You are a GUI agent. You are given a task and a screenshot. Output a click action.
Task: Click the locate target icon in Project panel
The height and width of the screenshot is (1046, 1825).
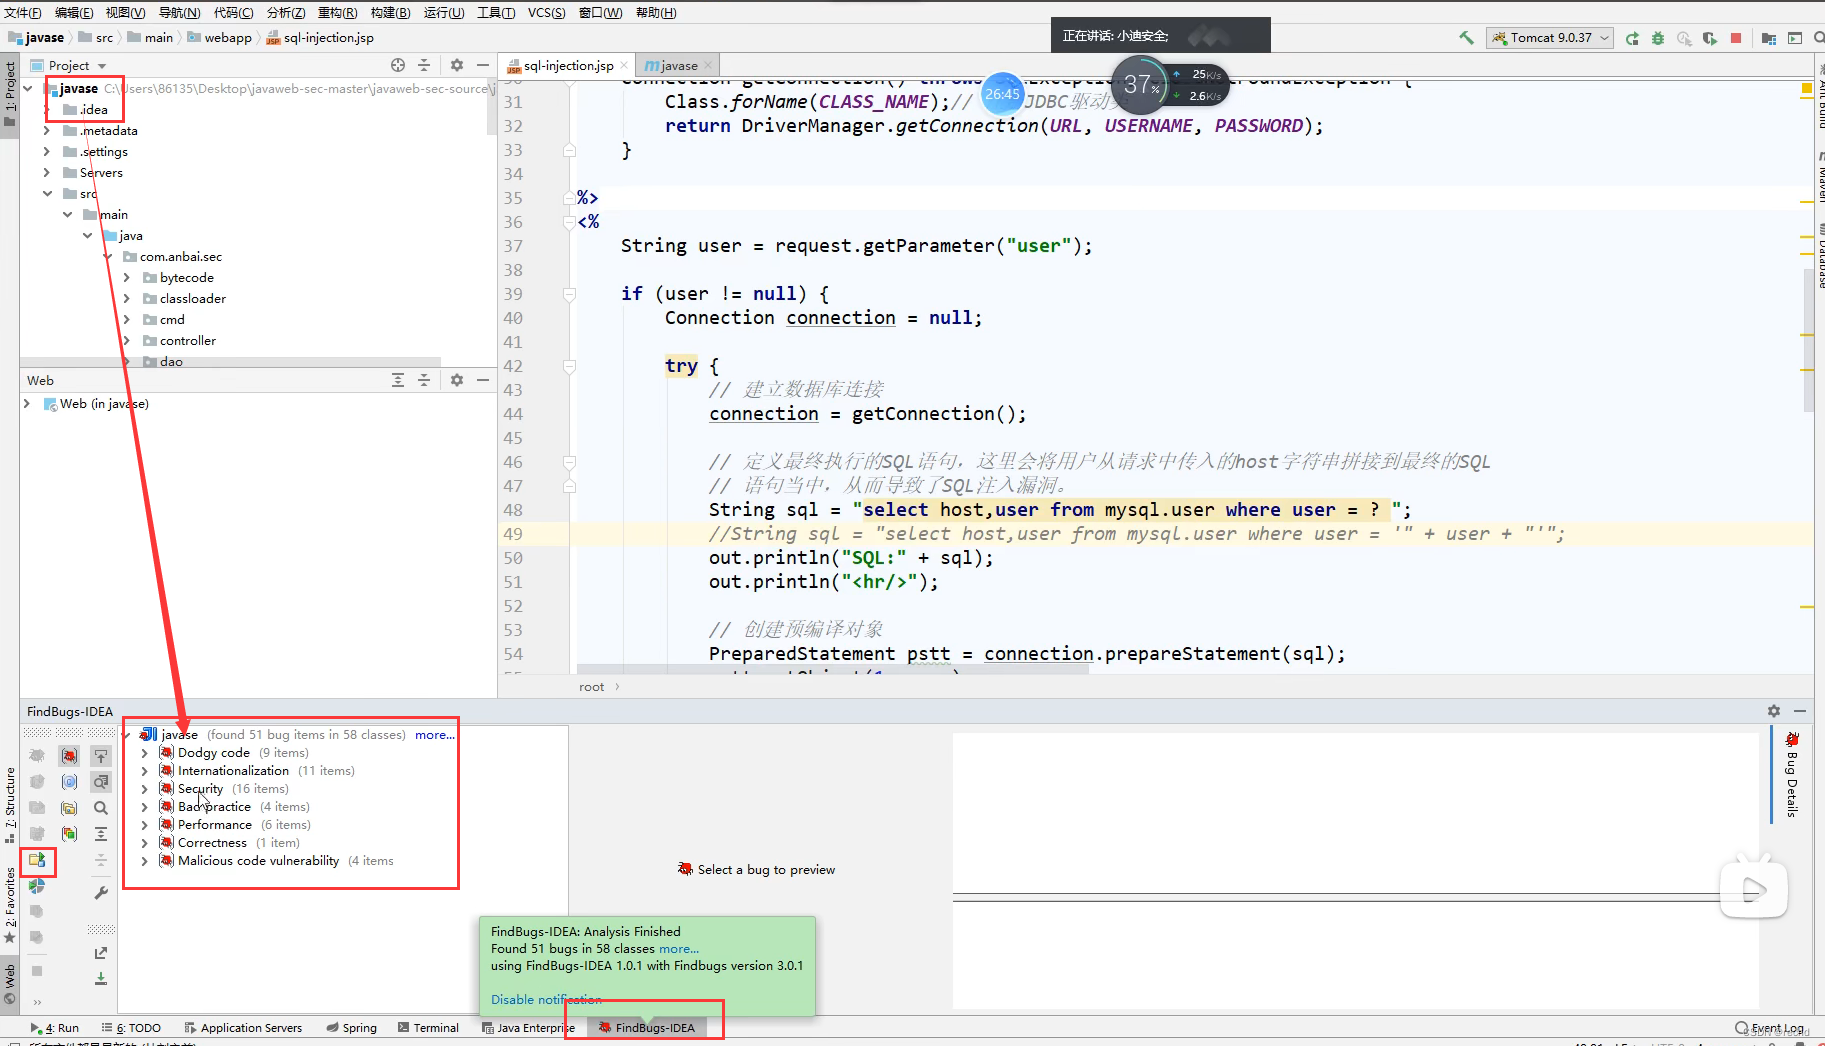tap(398, 65)
